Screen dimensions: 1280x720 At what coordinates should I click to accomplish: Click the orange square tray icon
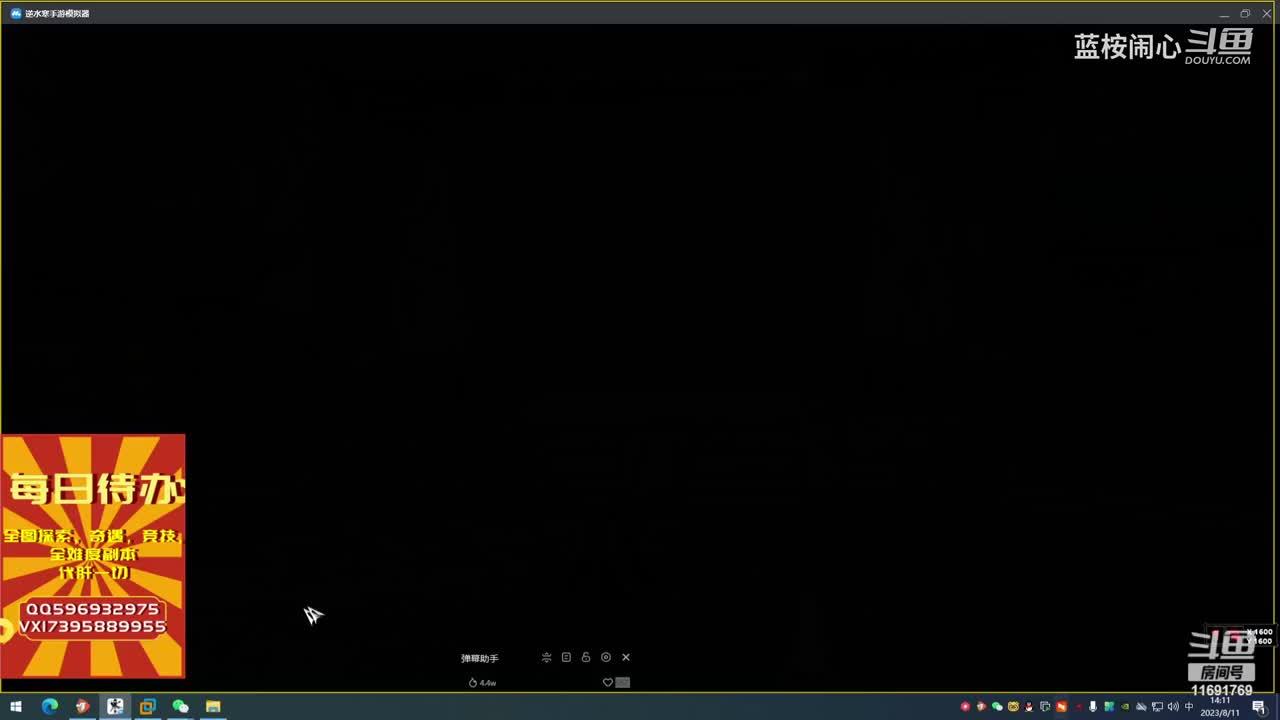point(1061,707)
